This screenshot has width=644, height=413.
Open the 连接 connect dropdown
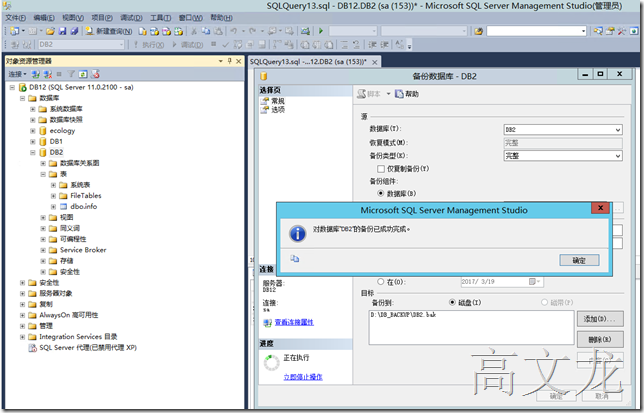coord(17,74)
